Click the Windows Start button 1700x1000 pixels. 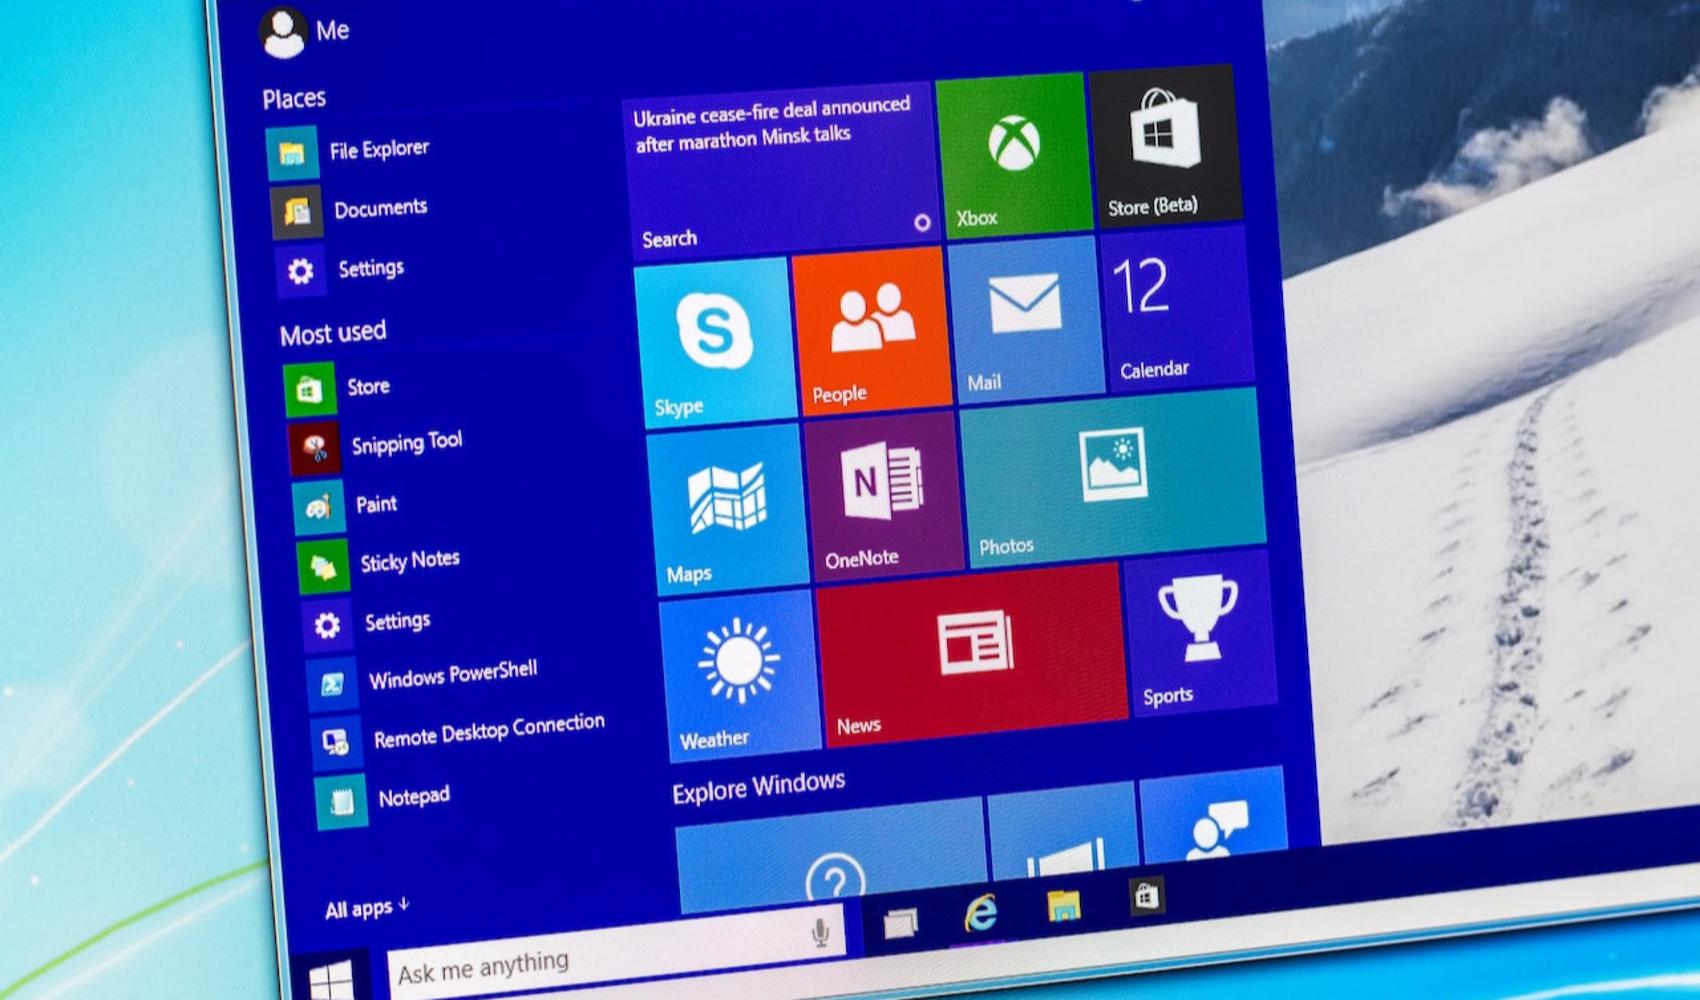click(331, 980)
